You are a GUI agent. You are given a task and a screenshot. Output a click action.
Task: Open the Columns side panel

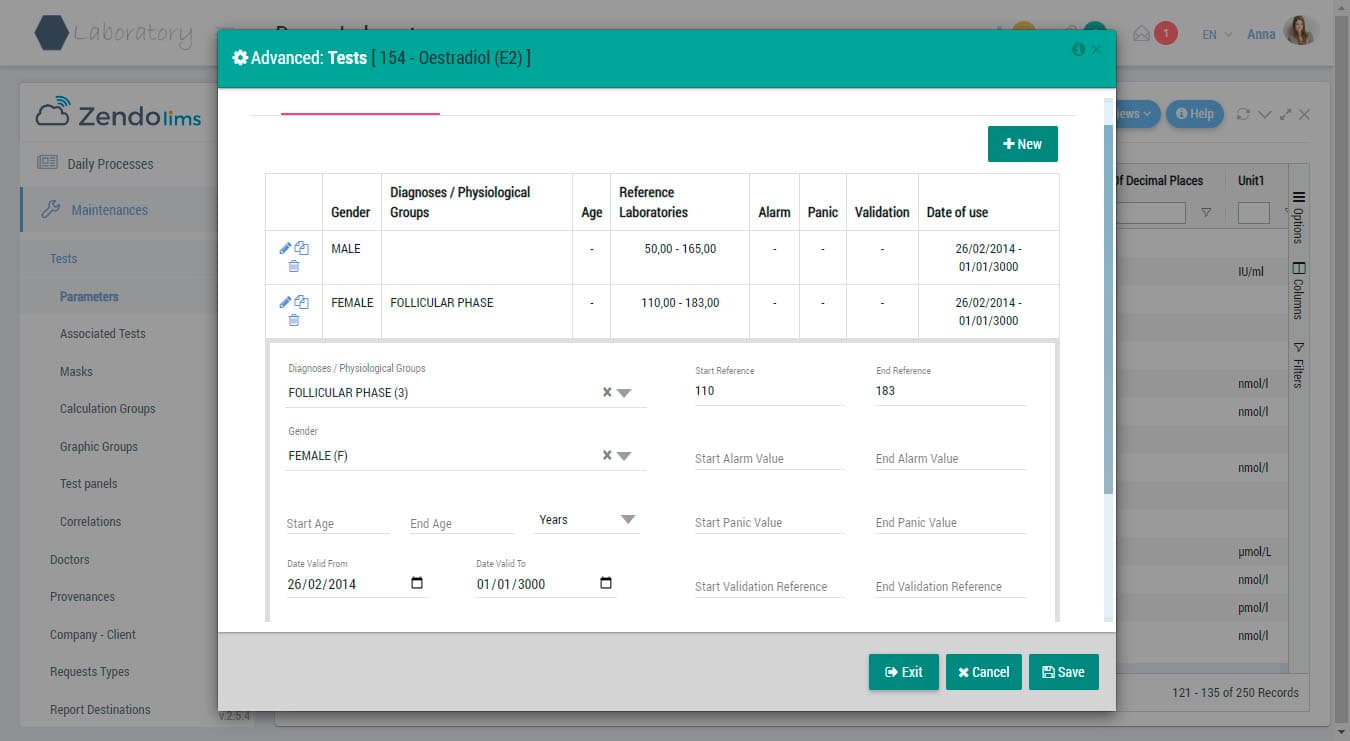(1298, 290)
